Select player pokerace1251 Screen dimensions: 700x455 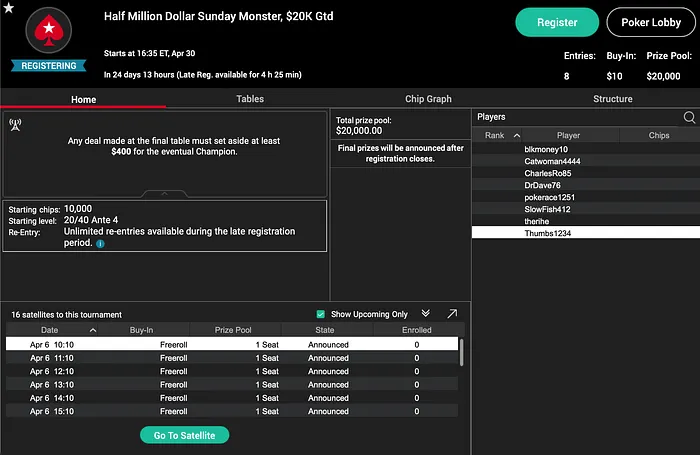click(586, 197)
